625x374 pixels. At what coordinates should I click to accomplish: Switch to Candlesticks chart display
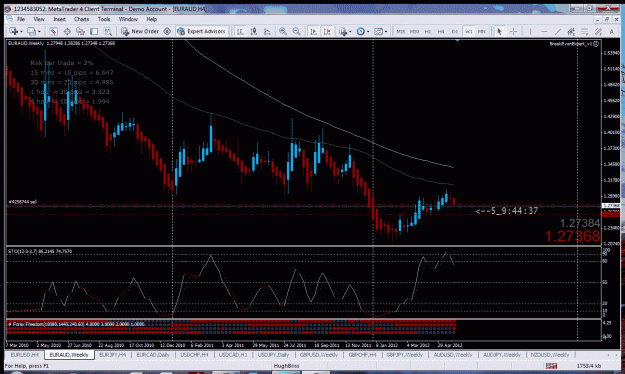pos(254,31)
